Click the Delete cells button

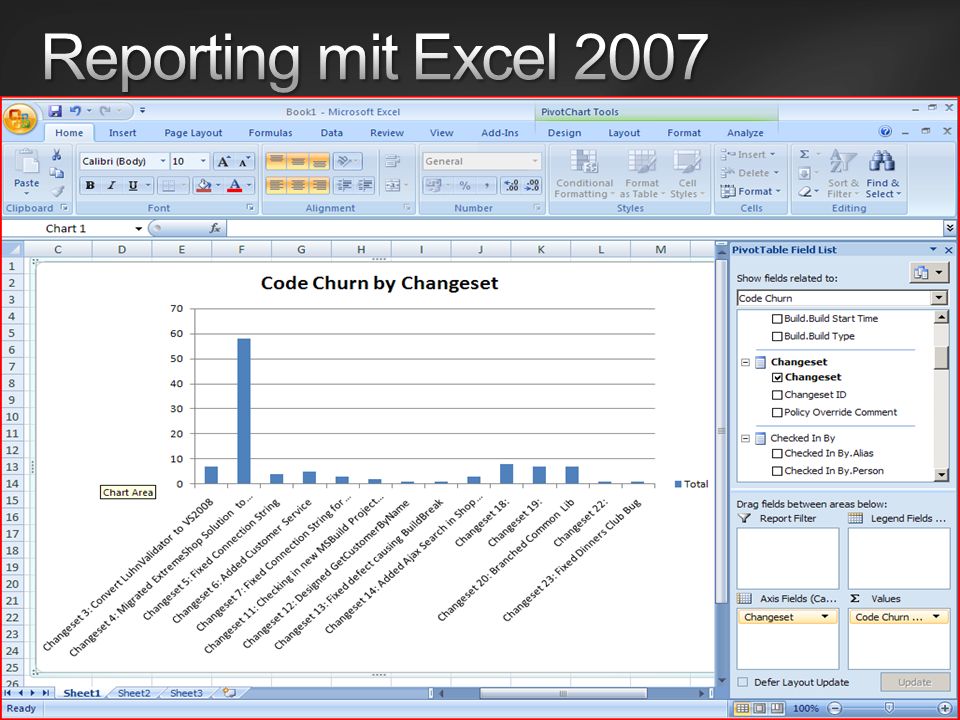click(750, 173)
